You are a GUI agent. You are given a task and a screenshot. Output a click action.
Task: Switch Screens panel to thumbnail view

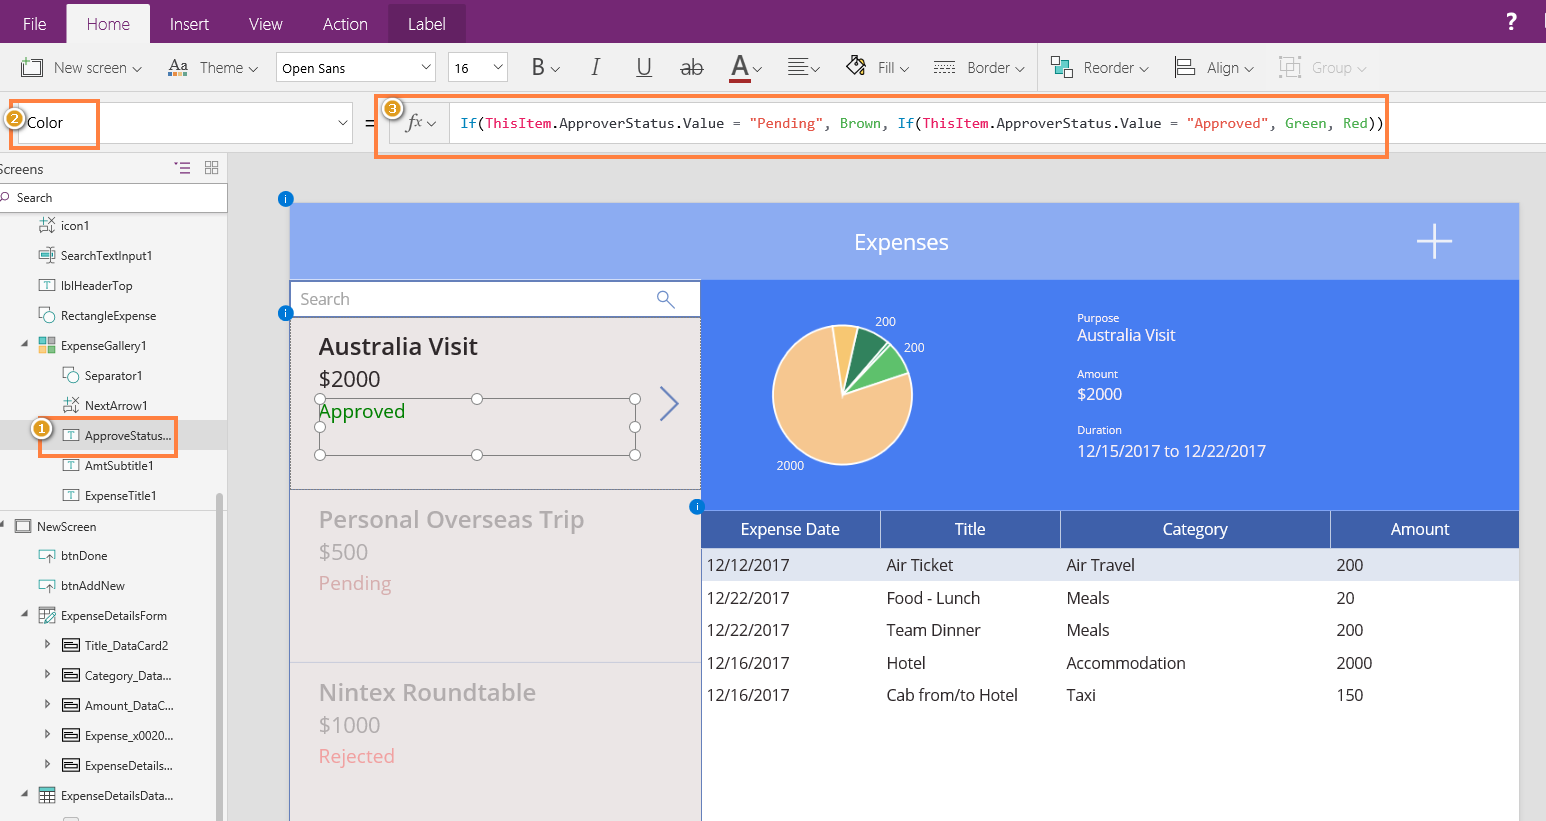(x=211, y=168)
